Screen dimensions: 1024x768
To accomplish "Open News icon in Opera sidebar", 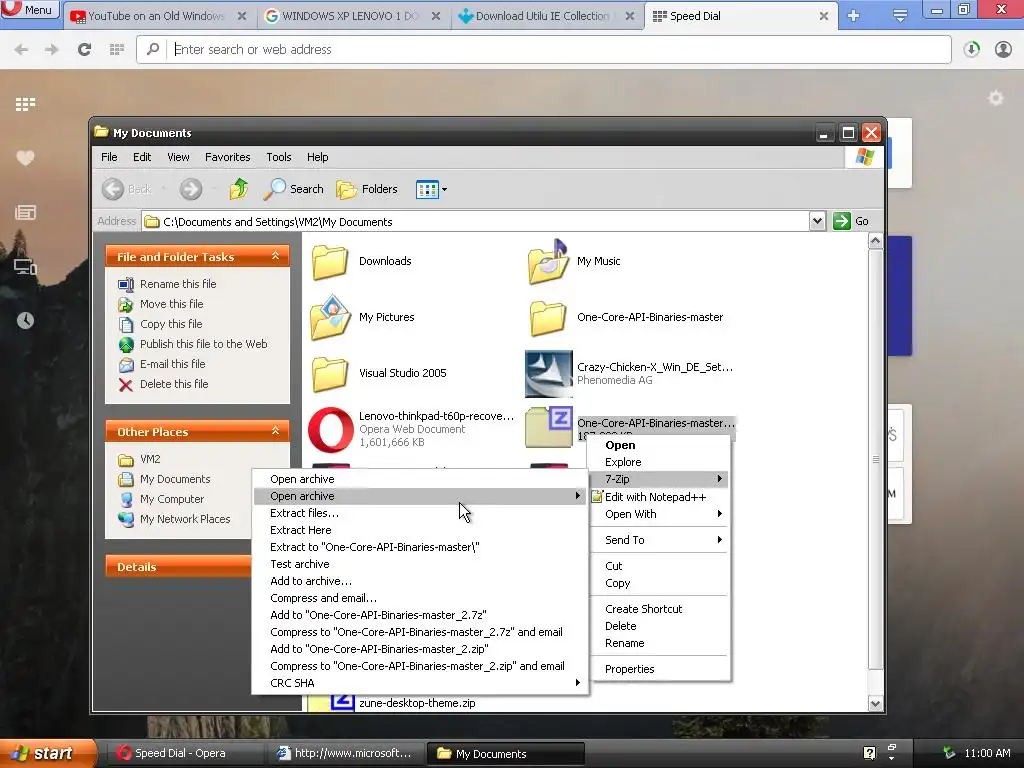I will coord(25,212).
